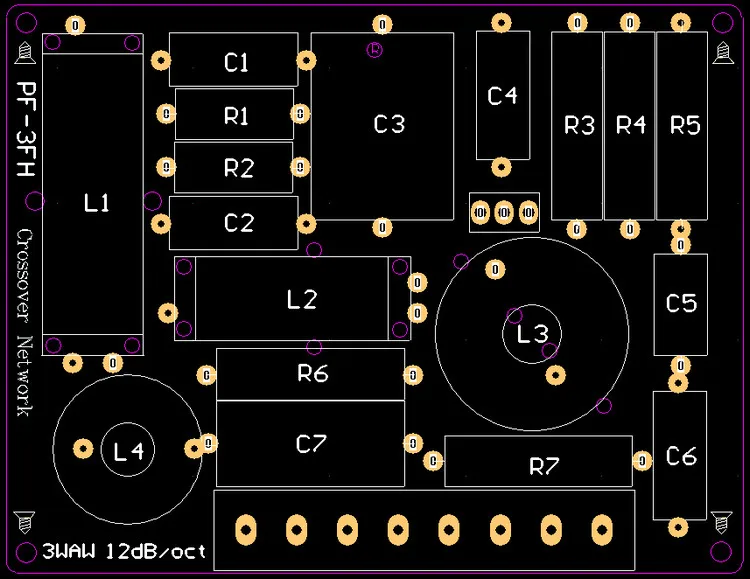
Task: Click the bottom-left corner screw symbol
Action: point(24,522)
